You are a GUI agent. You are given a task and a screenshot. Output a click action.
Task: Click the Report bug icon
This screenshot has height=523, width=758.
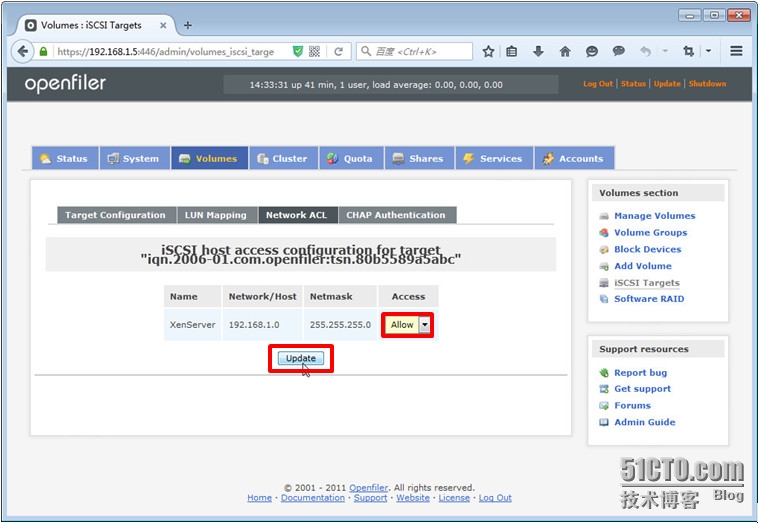[604, 373]
